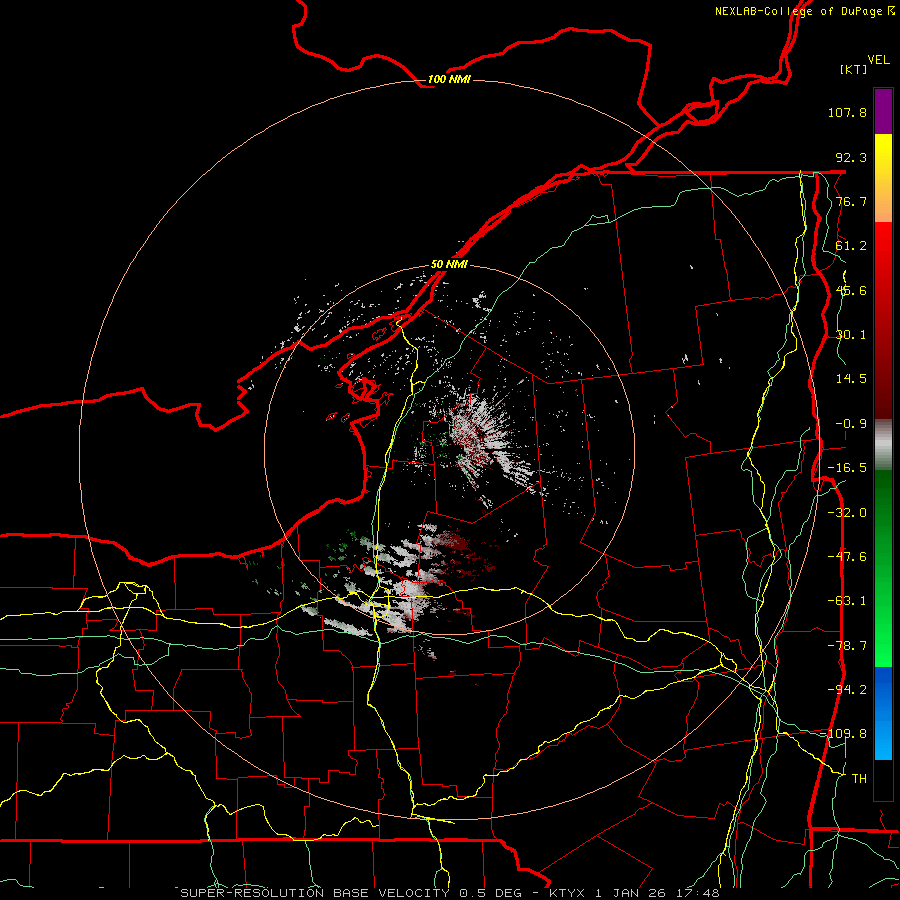Pick the green segment of the velocity color bar
The width and height of the screenshot is (900, 900).
click(883, 568)
